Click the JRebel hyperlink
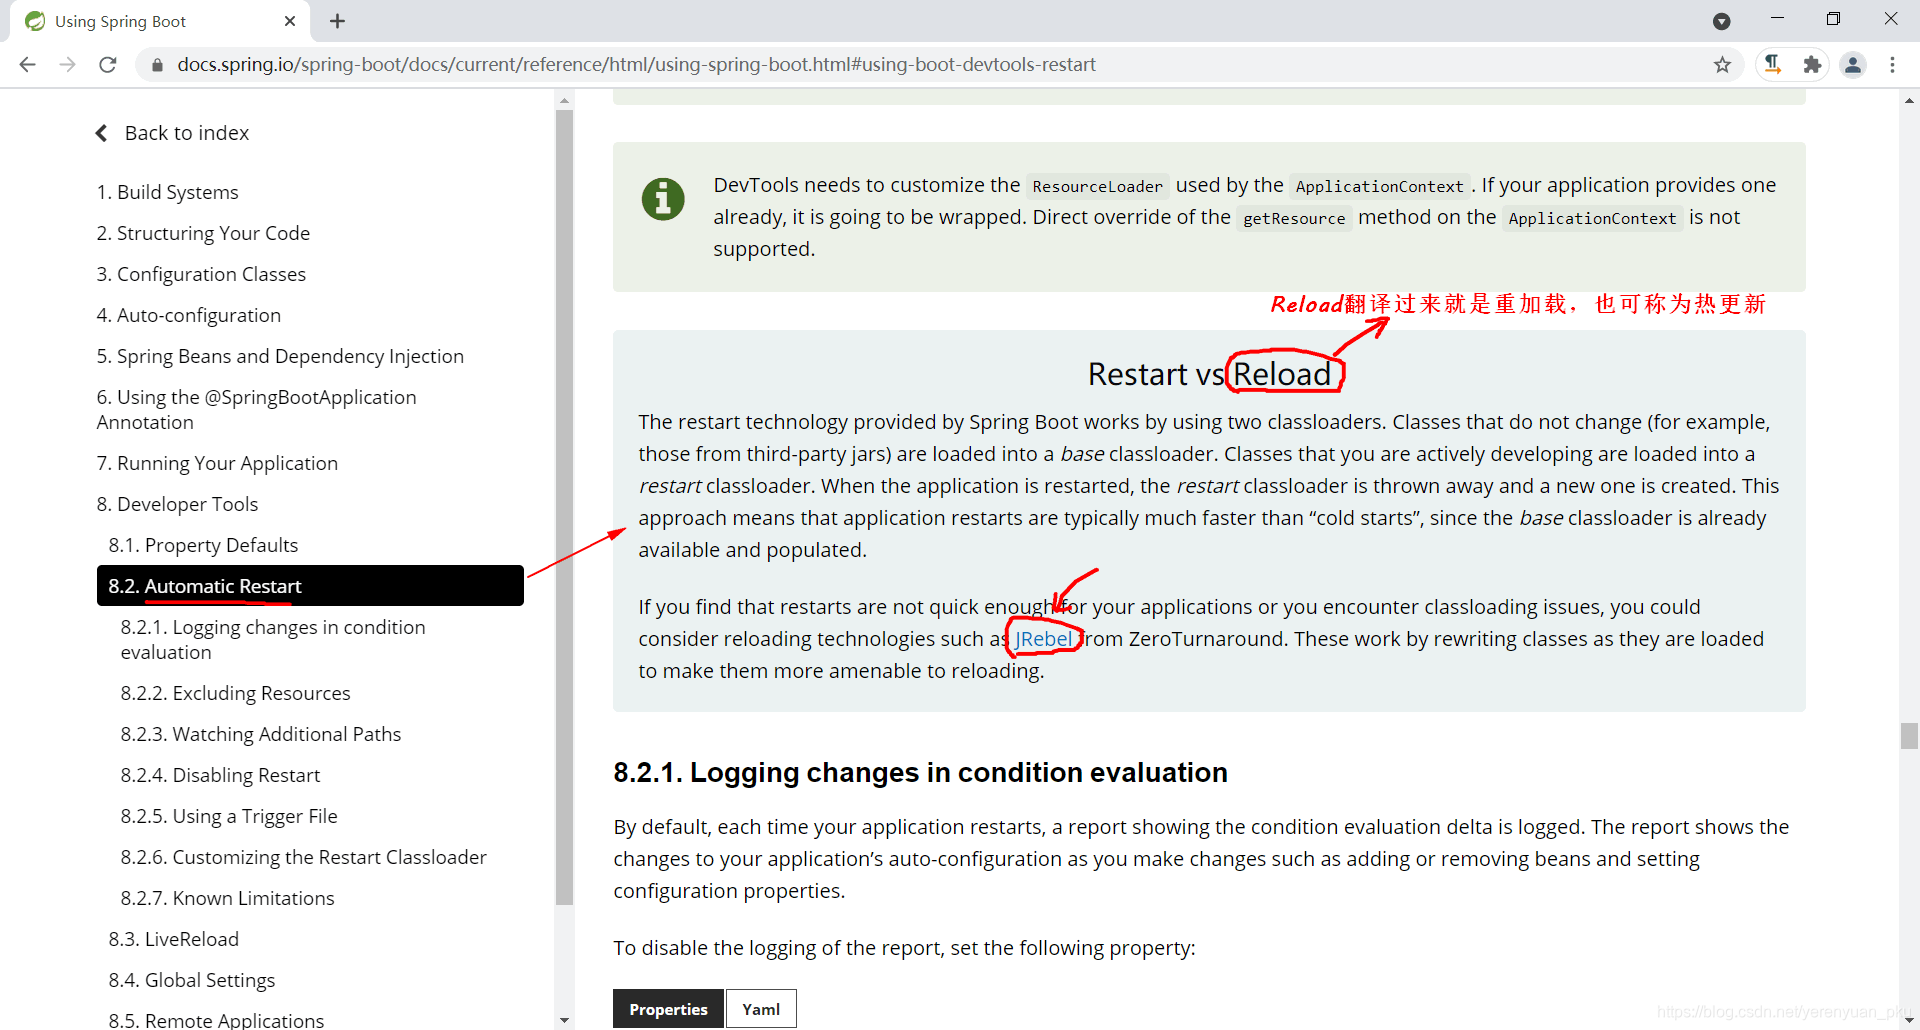The width and height of the screenshot is (1920, 1030). pos(1043,639)
